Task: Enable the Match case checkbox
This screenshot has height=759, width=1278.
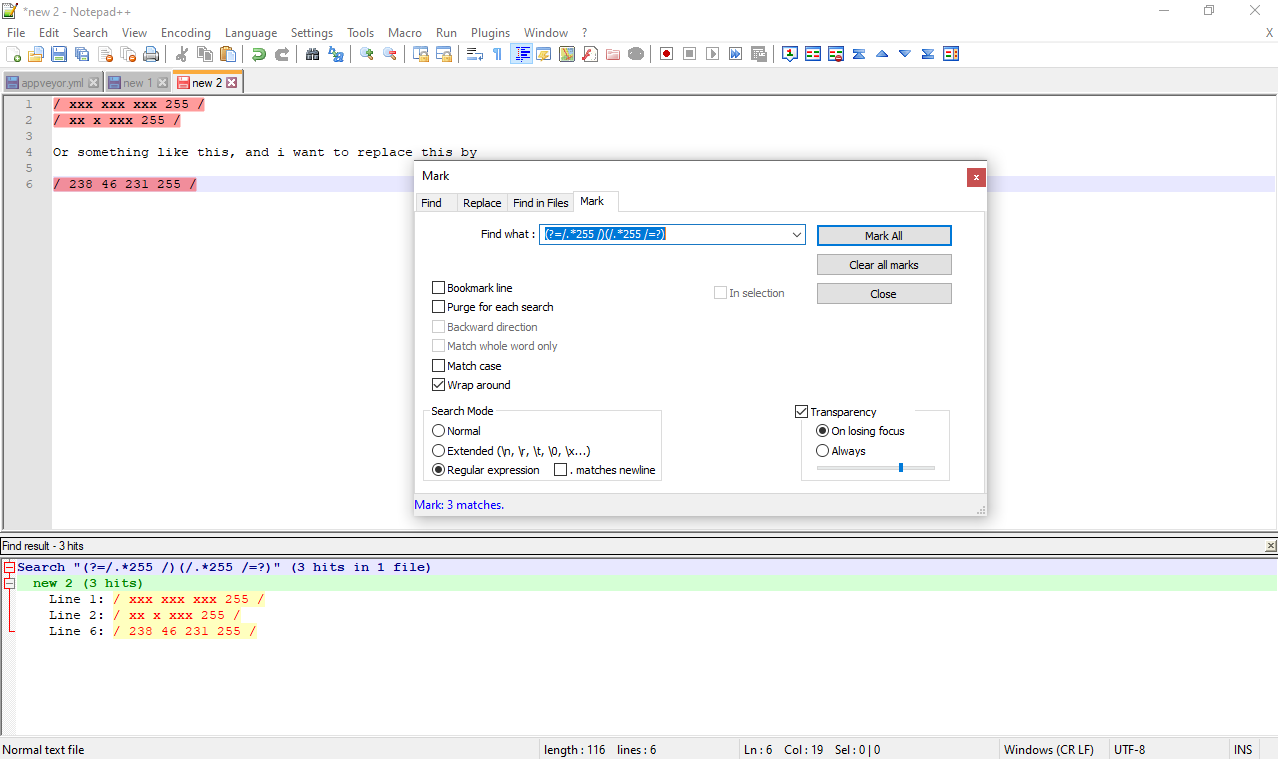Action: click(x=438, y=366)
